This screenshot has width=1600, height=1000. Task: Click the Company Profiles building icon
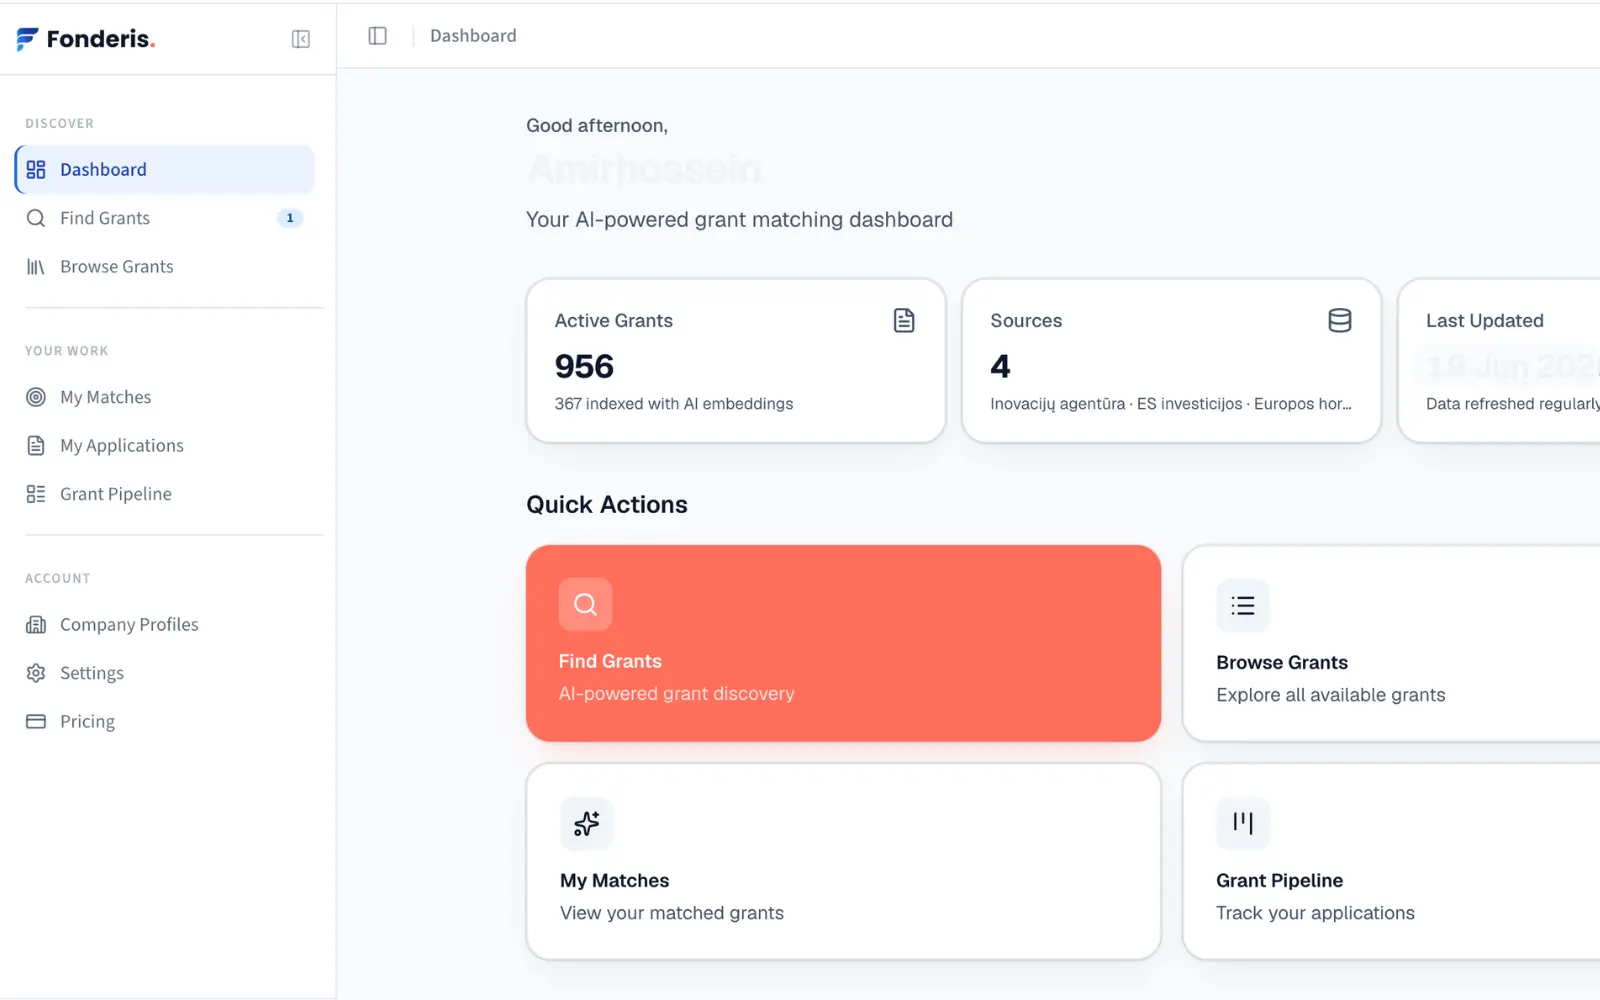point(36,625)
